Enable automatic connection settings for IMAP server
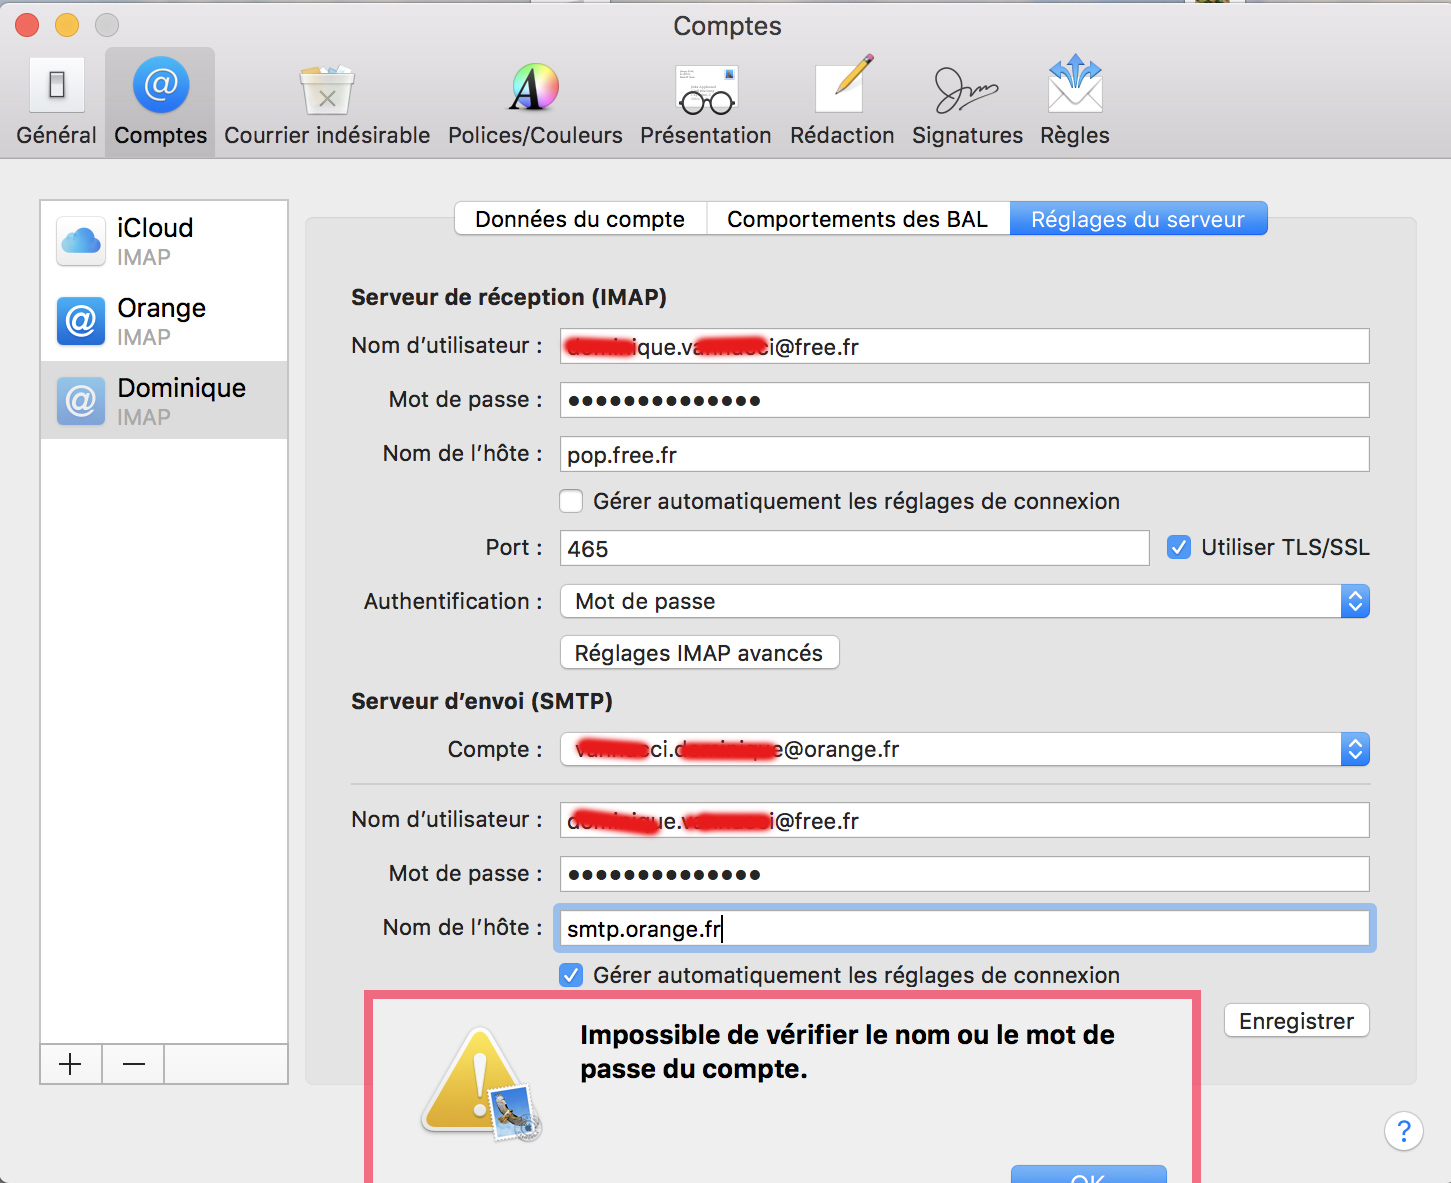1451x1183 pixels. pyautogui.click(x=571, y=501)
